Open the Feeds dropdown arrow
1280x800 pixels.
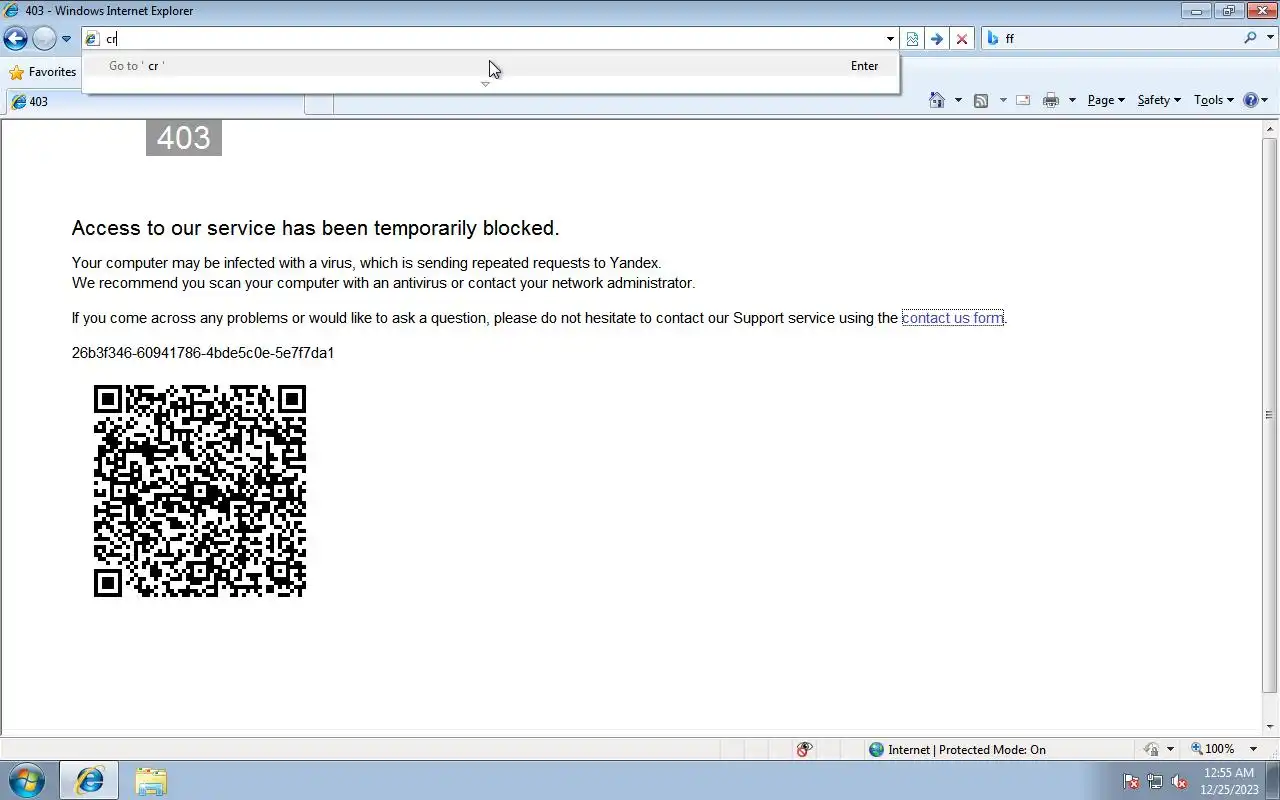coord(1003,100)
